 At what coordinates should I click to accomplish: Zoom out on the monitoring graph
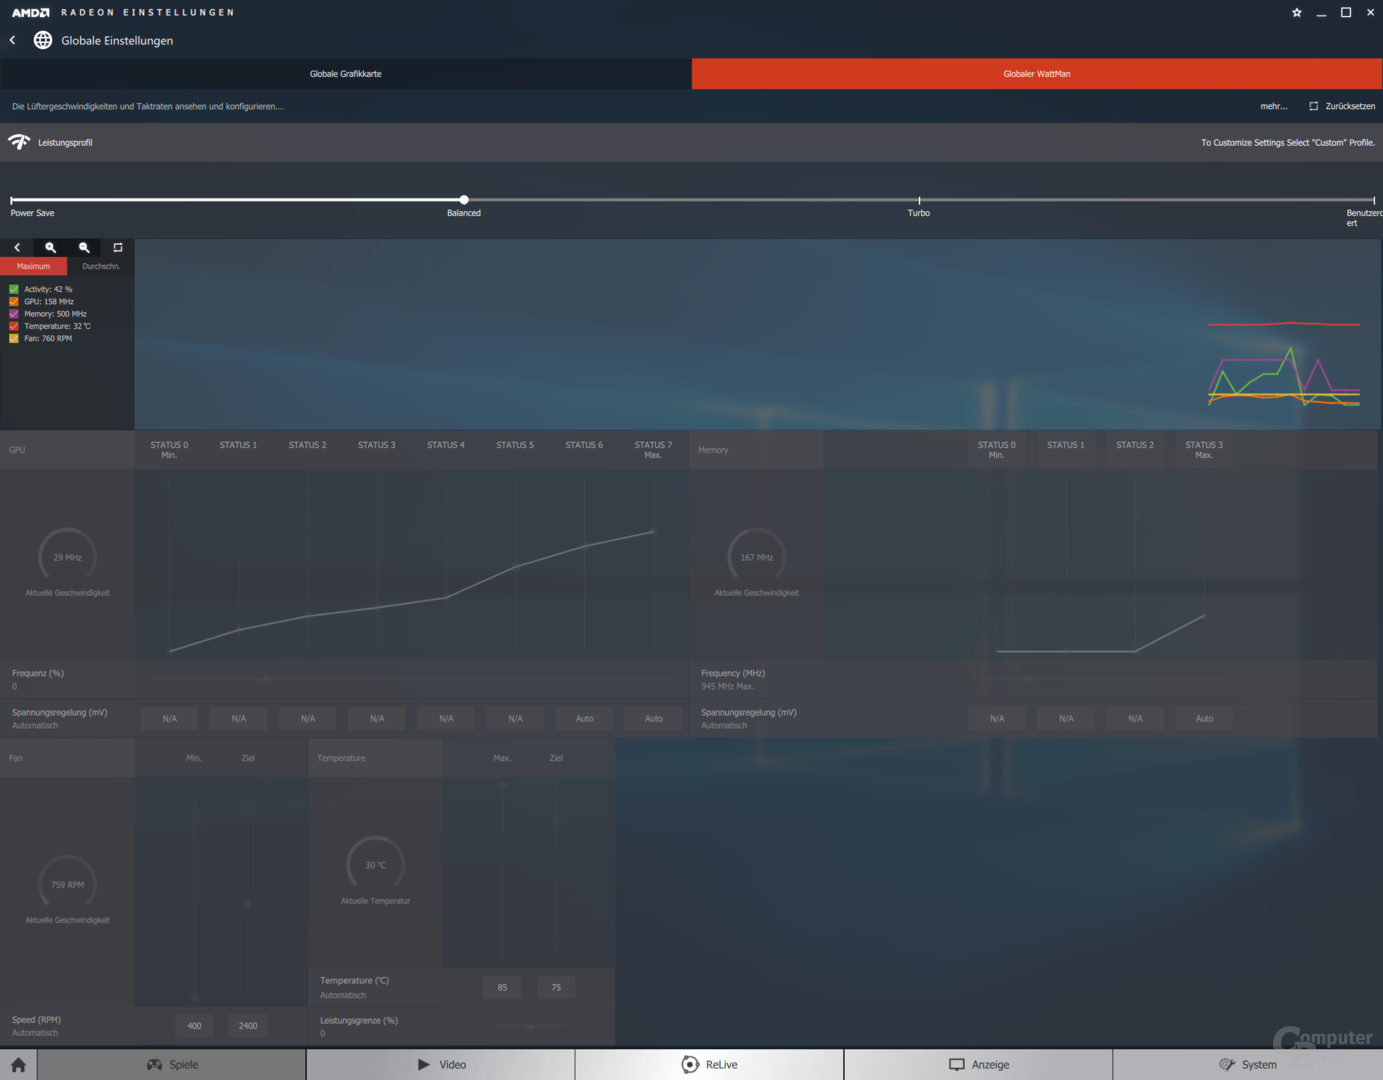(x=84, y=247)
